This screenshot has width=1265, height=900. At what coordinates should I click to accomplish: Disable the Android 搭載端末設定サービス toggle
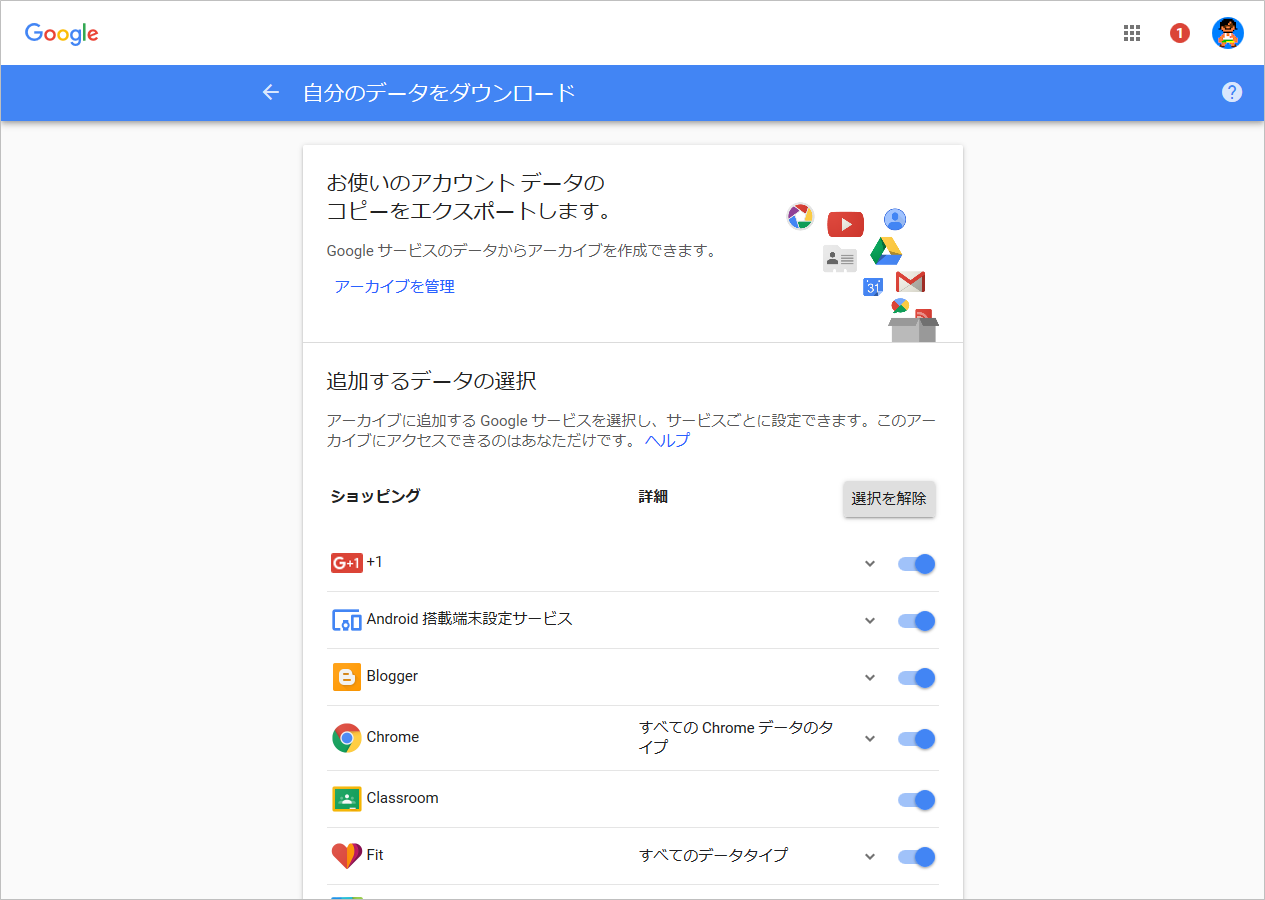916,621
